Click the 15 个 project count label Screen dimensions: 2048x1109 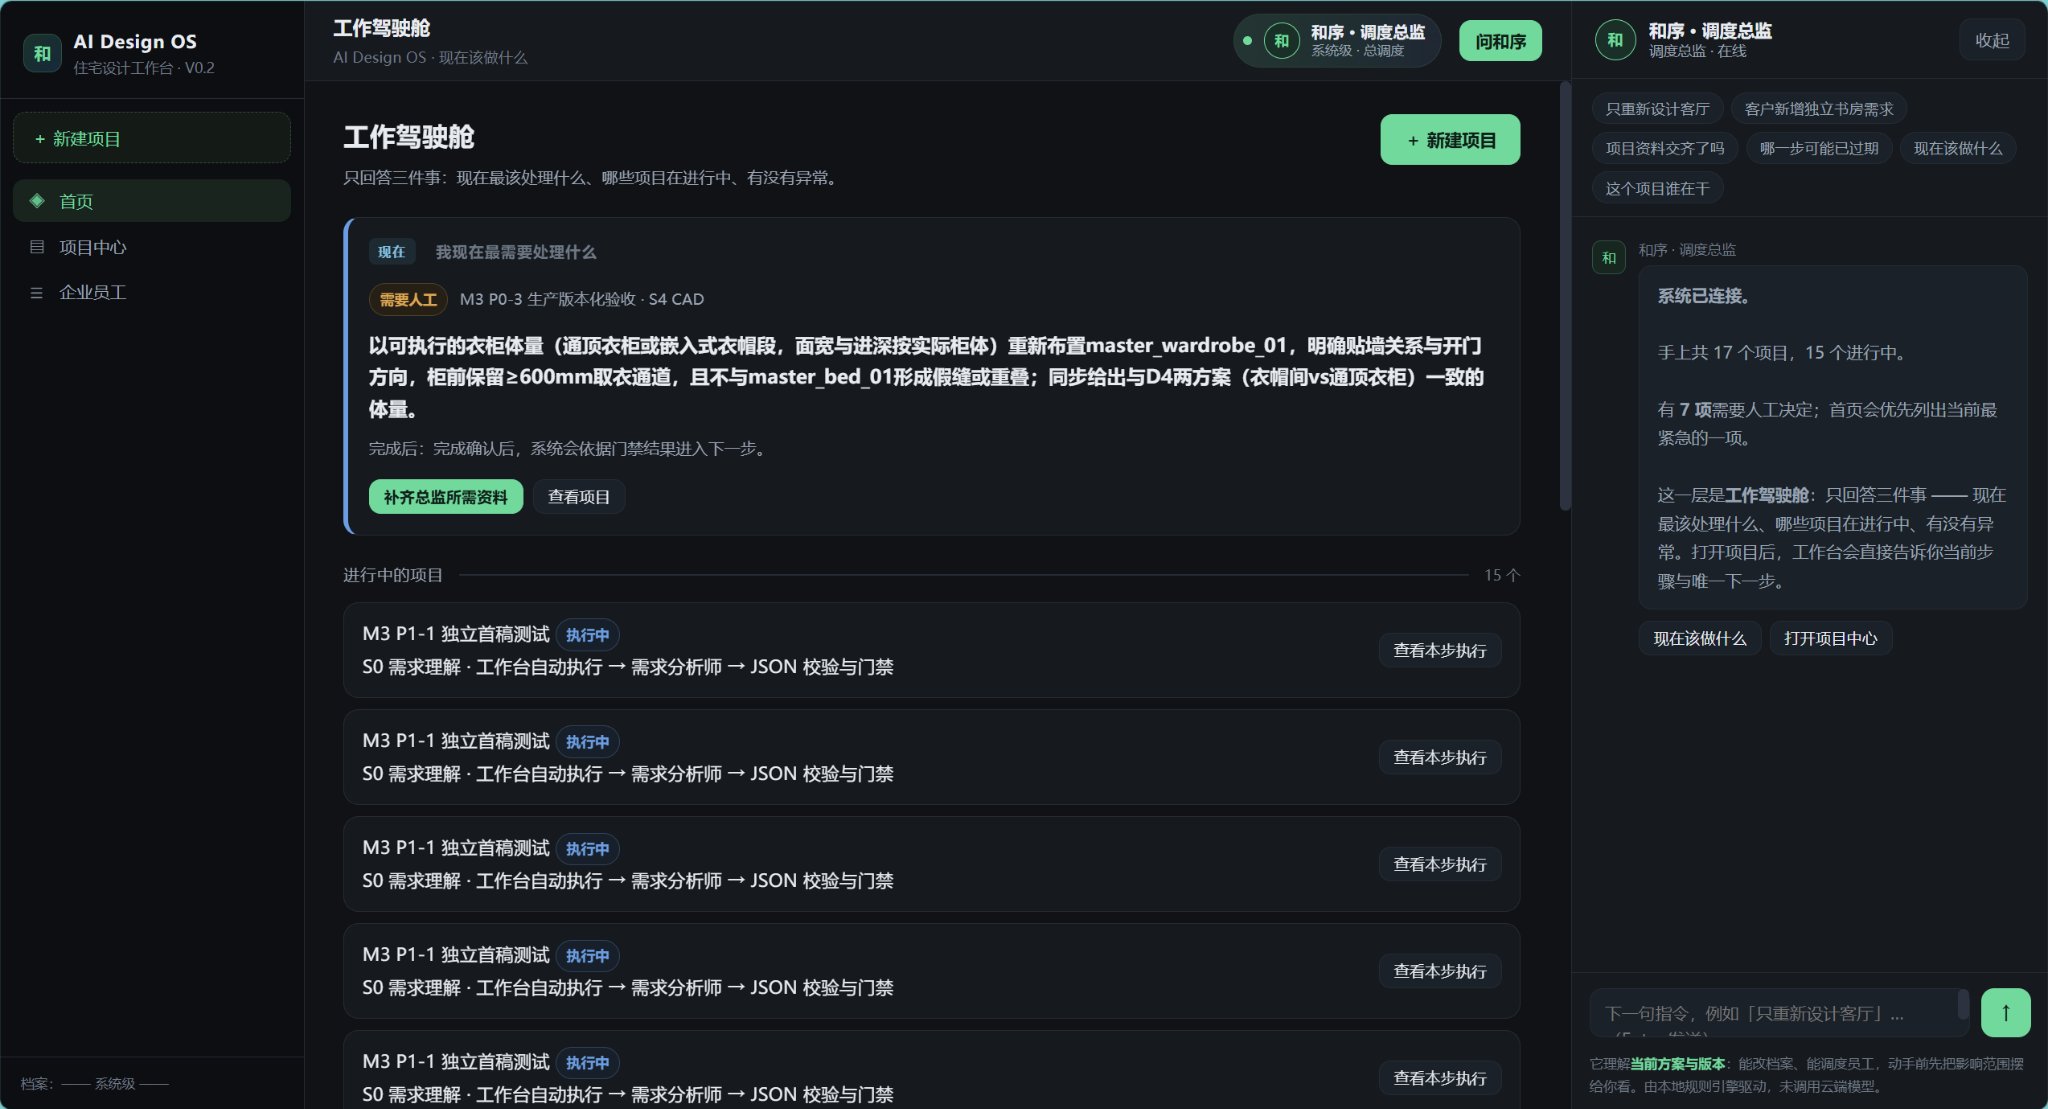pyautogui.click(x=1502, y=575)
